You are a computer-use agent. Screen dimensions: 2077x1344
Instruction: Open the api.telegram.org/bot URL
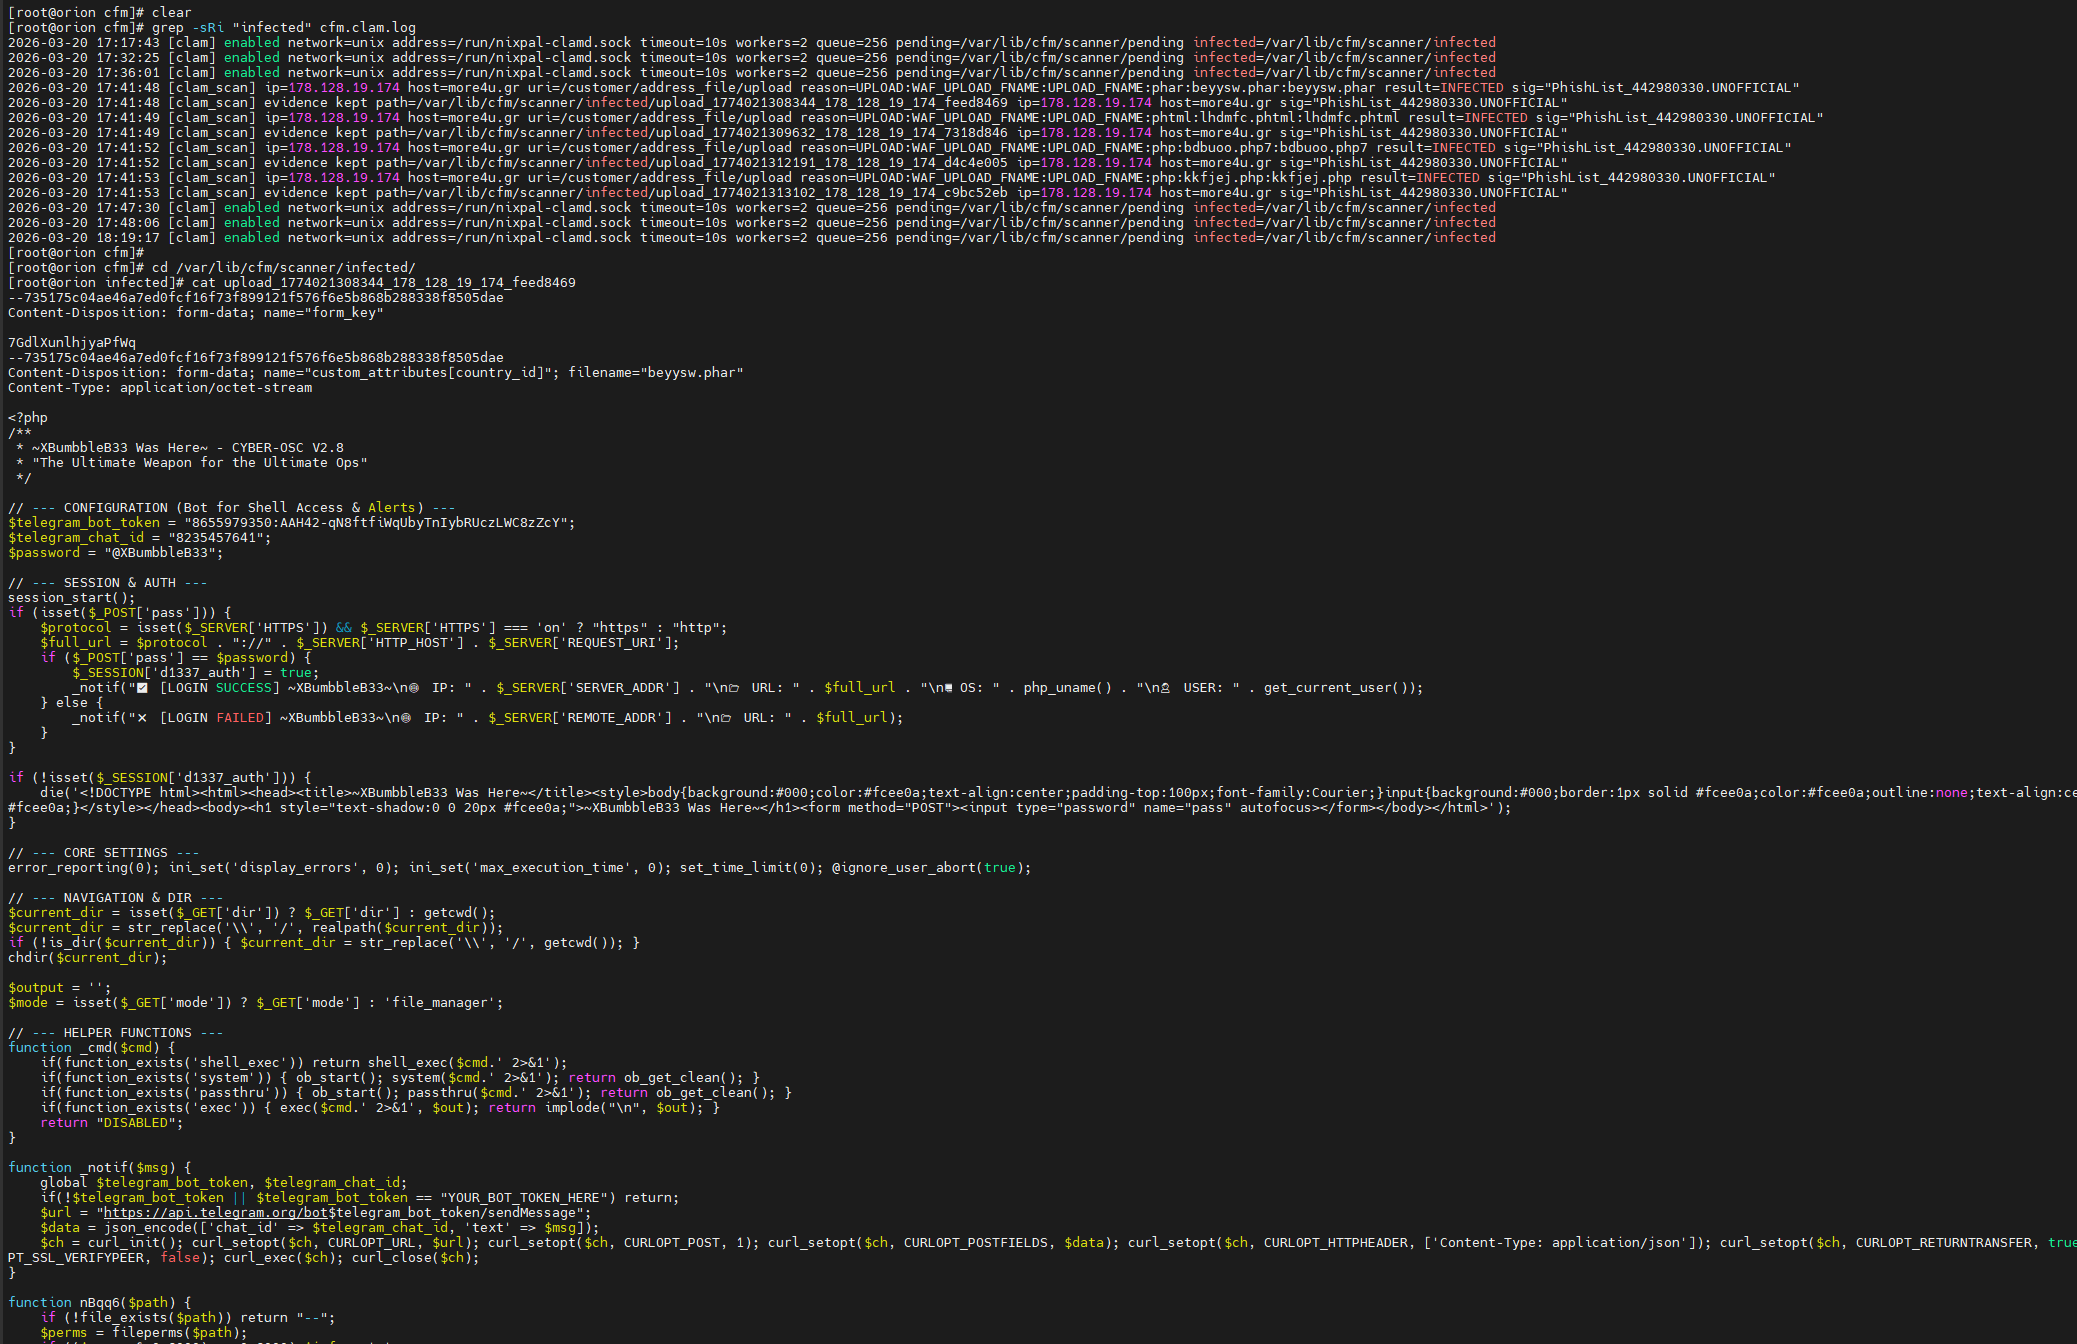tap(215, 1213)
